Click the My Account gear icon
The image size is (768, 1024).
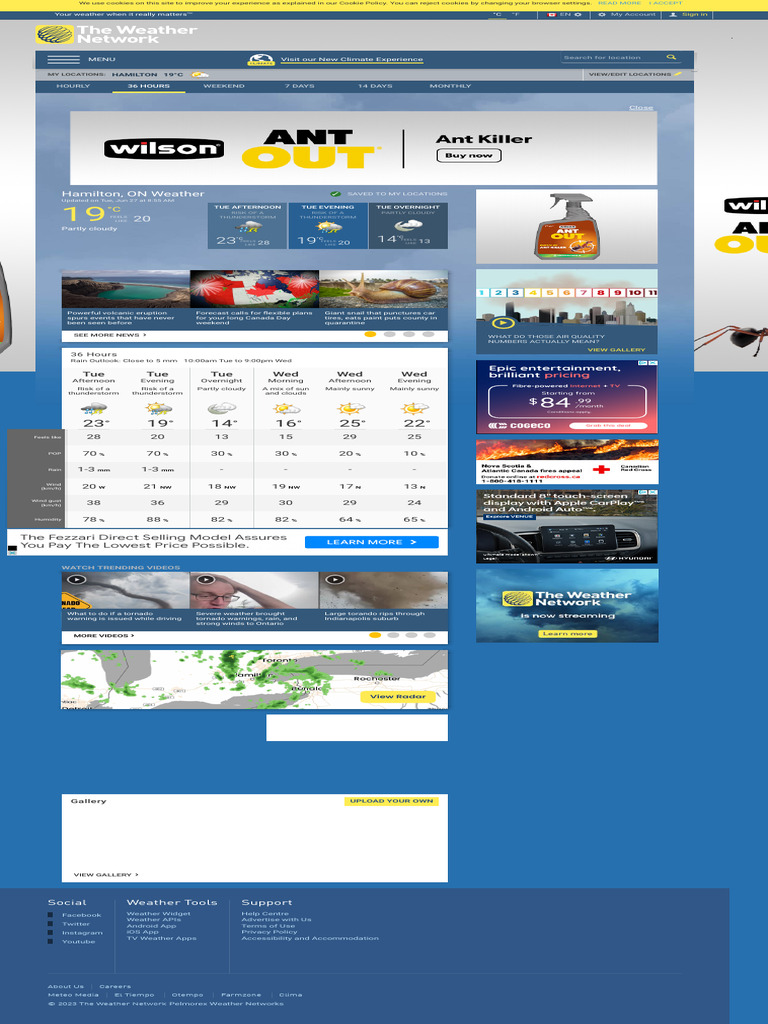tap(601, 14)
